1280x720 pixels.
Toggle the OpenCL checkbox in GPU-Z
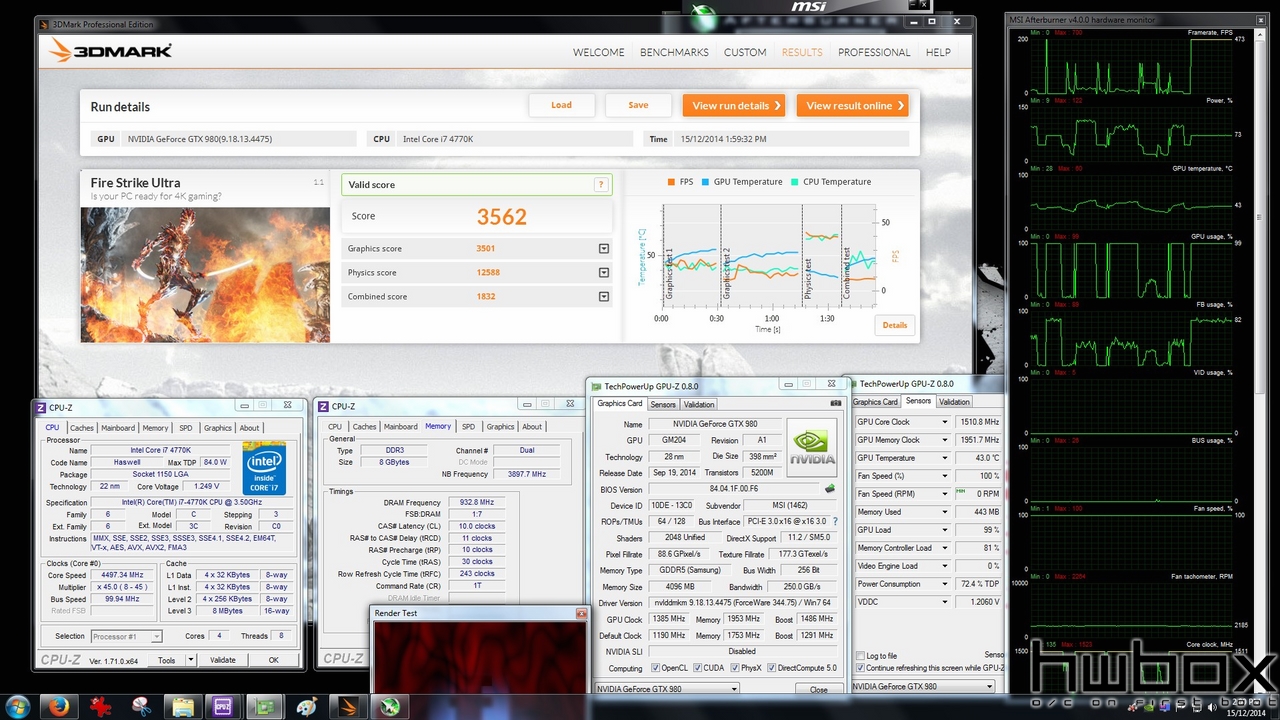[655, 668]
